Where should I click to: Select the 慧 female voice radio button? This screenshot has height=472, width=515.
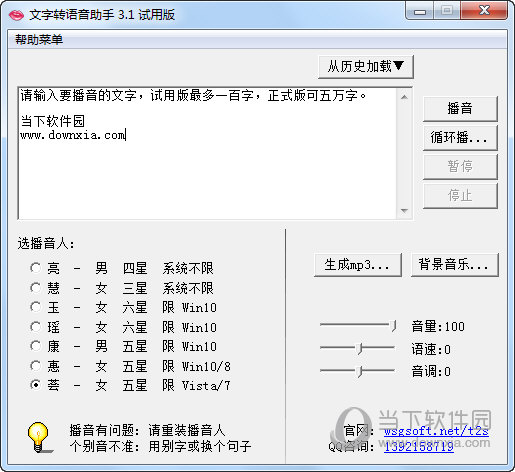[35, 287]
